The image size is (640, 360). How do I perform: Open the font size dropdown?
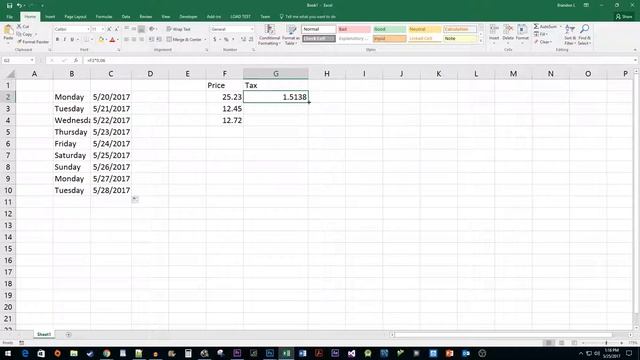pyautogui.click(x=102, y=29)
